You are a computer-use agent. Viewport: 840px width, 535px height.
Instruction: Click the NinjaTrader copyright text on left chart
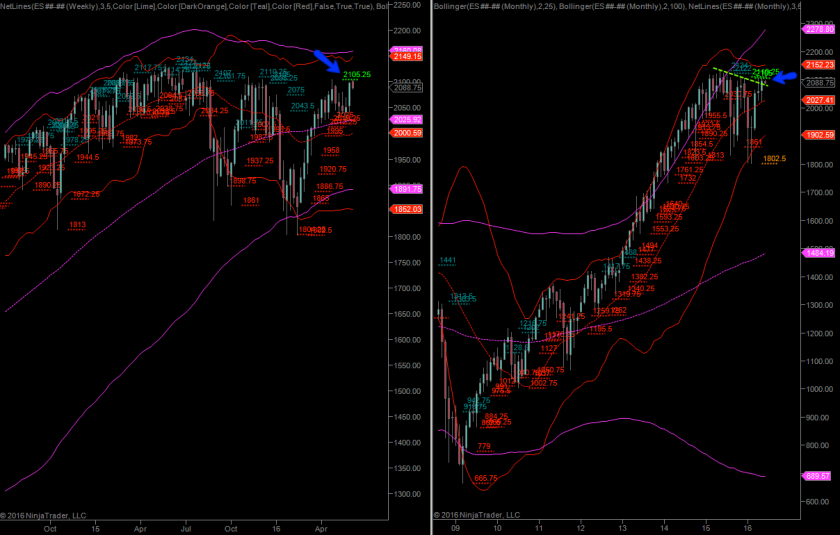coord(47,515)
